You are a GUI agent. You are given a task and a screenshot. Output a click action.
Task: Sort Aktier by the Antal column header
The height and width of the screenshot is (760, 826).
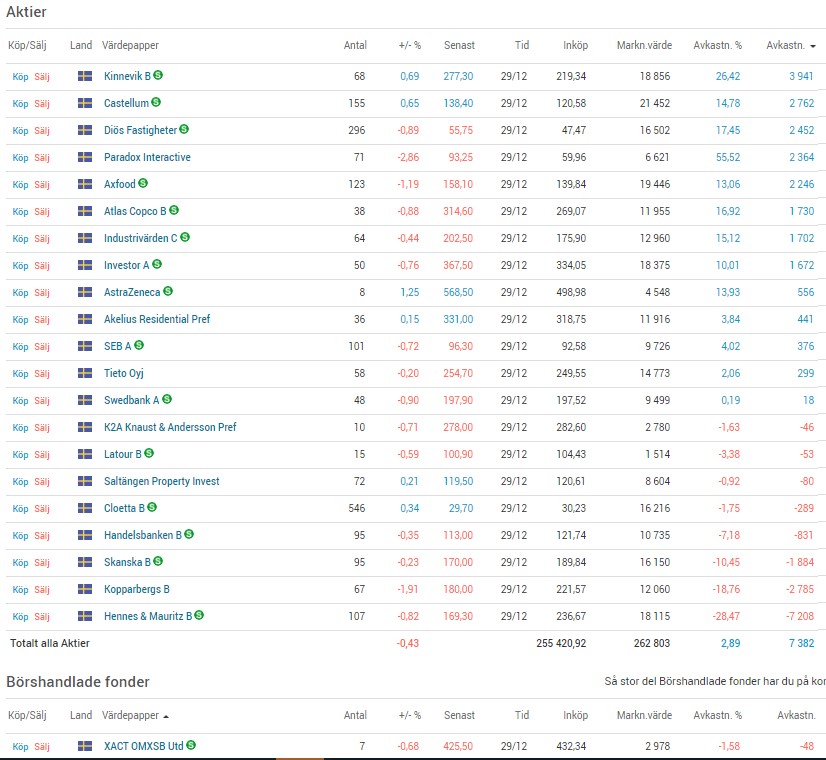tap(355, 45)
